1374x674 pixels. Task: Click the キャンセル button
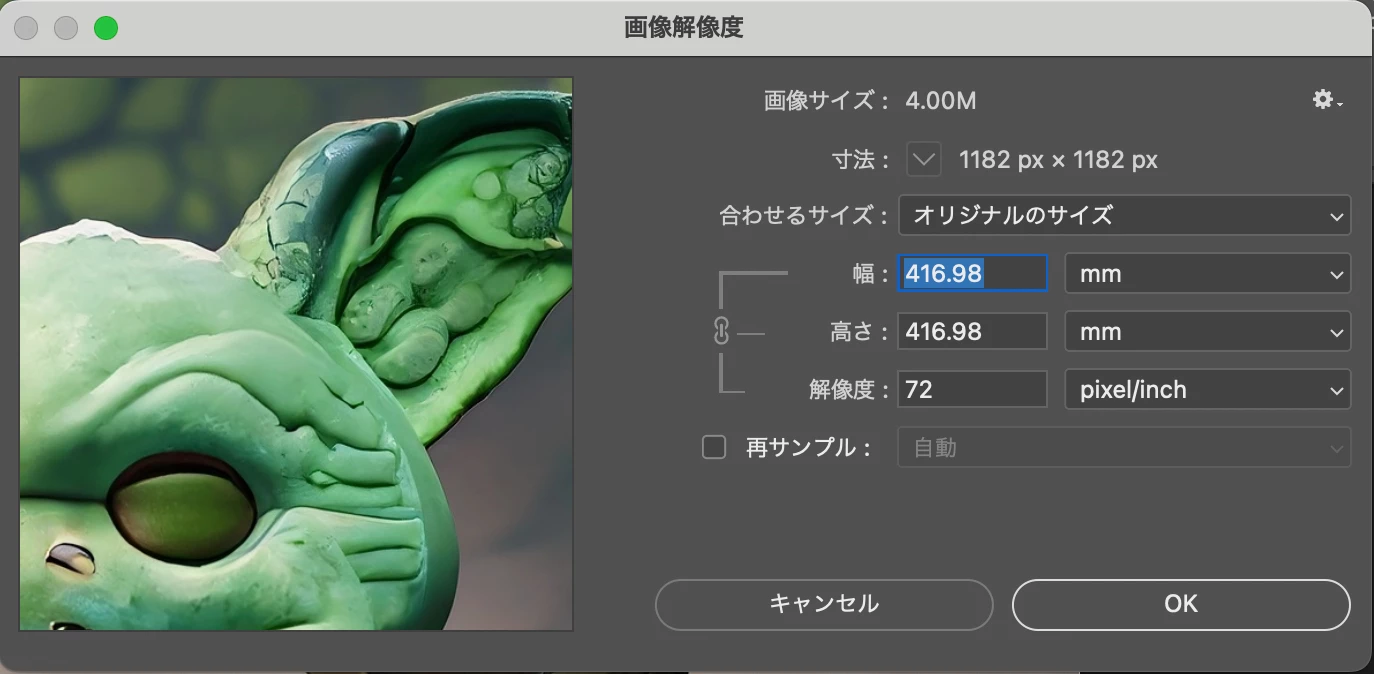click(x=824, y=604)
